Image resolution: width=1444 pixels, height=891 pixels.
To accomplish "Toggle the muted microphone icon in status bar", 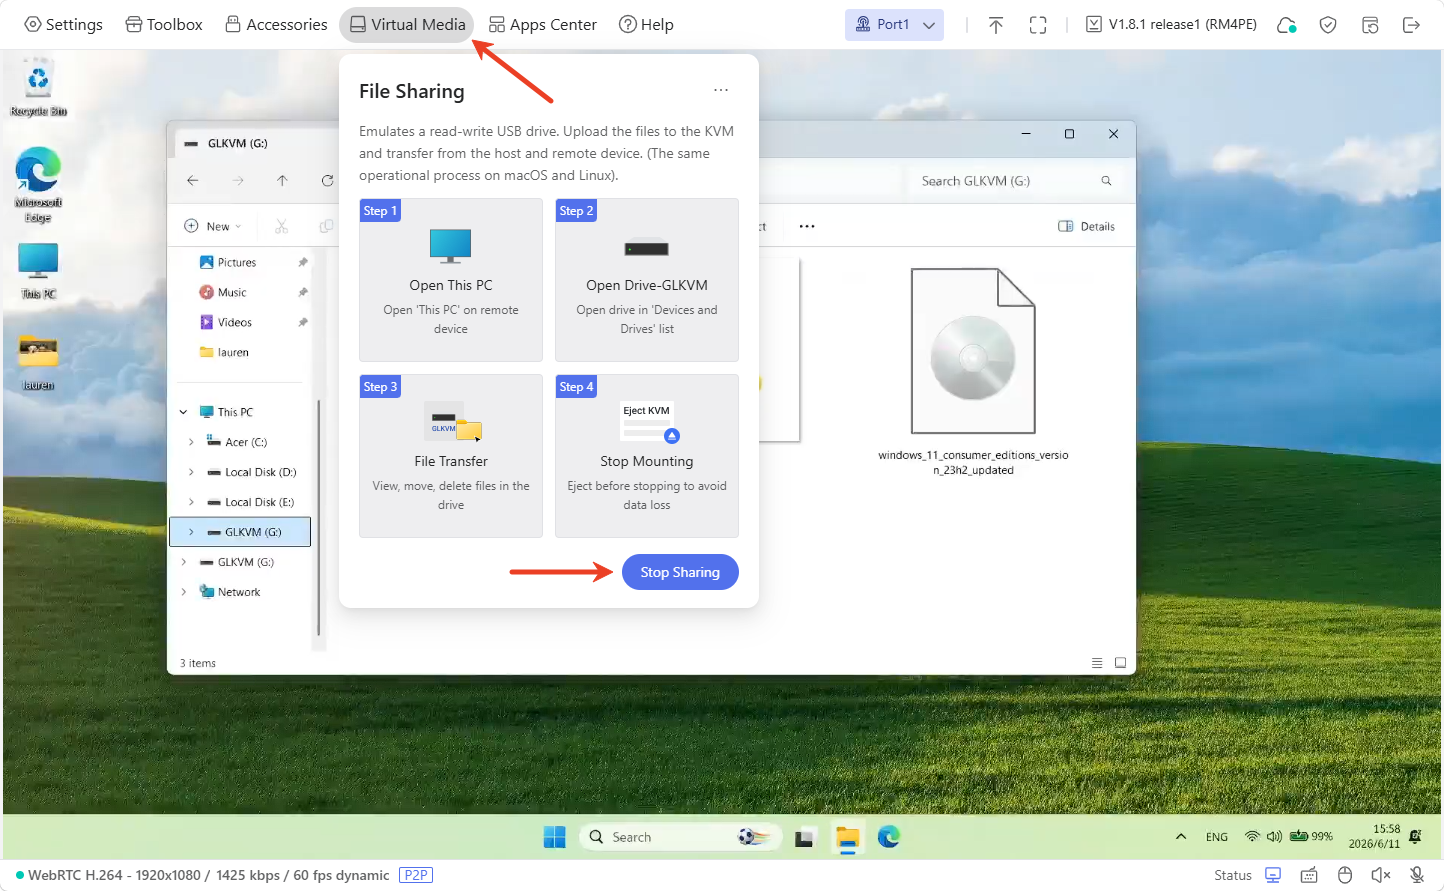I will [1417, 875].
